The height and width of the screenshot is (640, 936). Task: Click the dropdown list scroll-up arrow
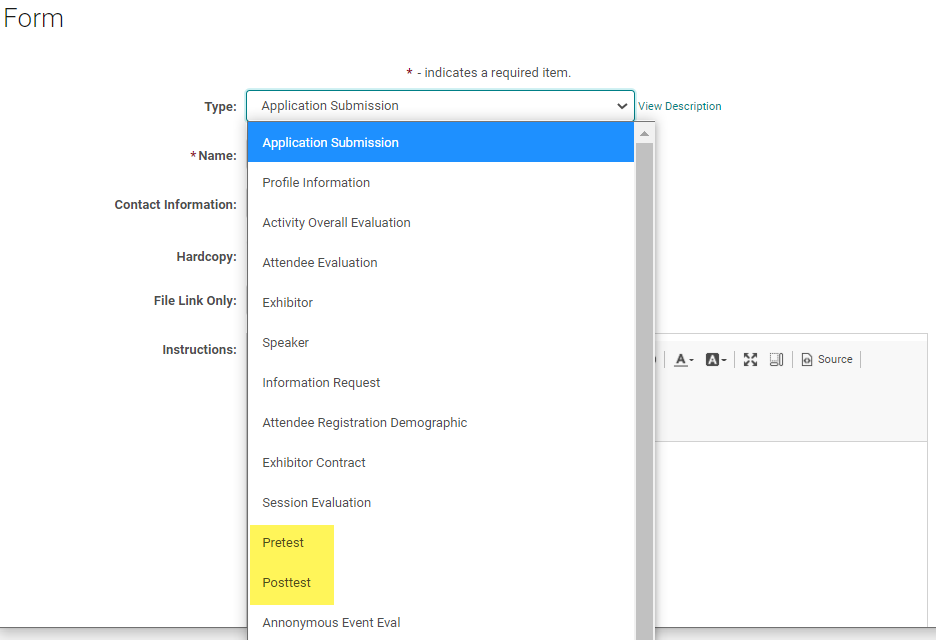tap(644, 133)
